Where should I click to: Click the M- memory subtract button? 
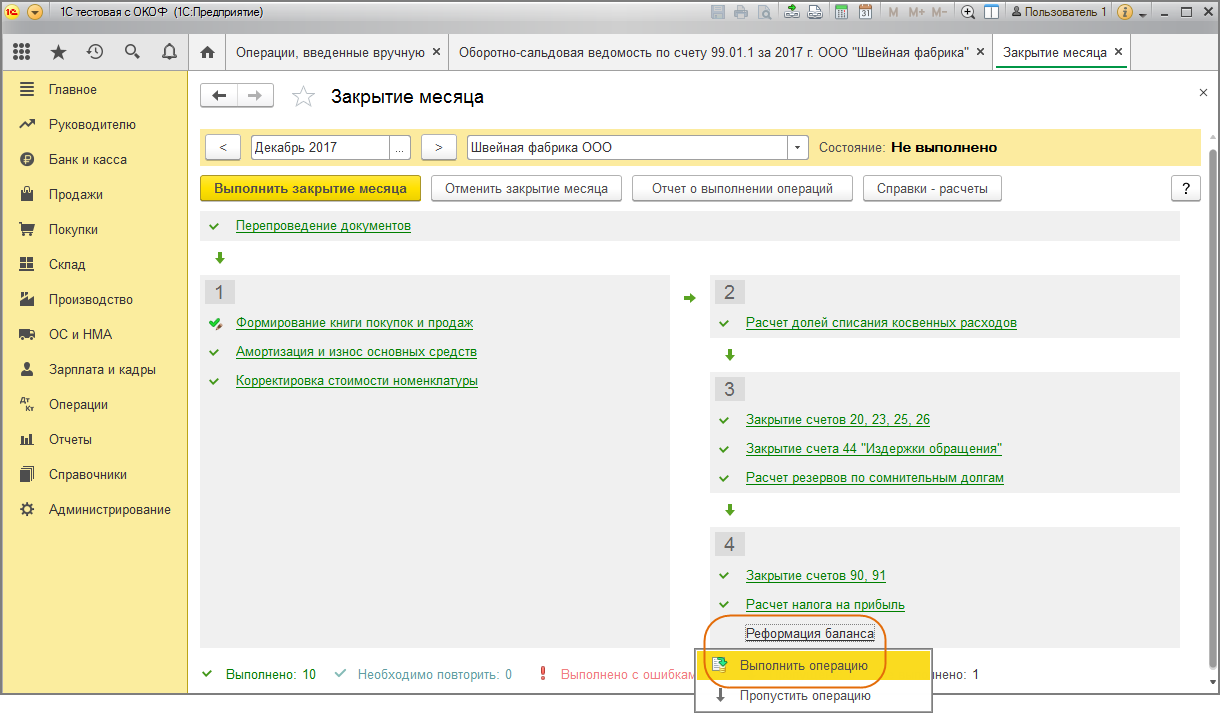[939, 12]
